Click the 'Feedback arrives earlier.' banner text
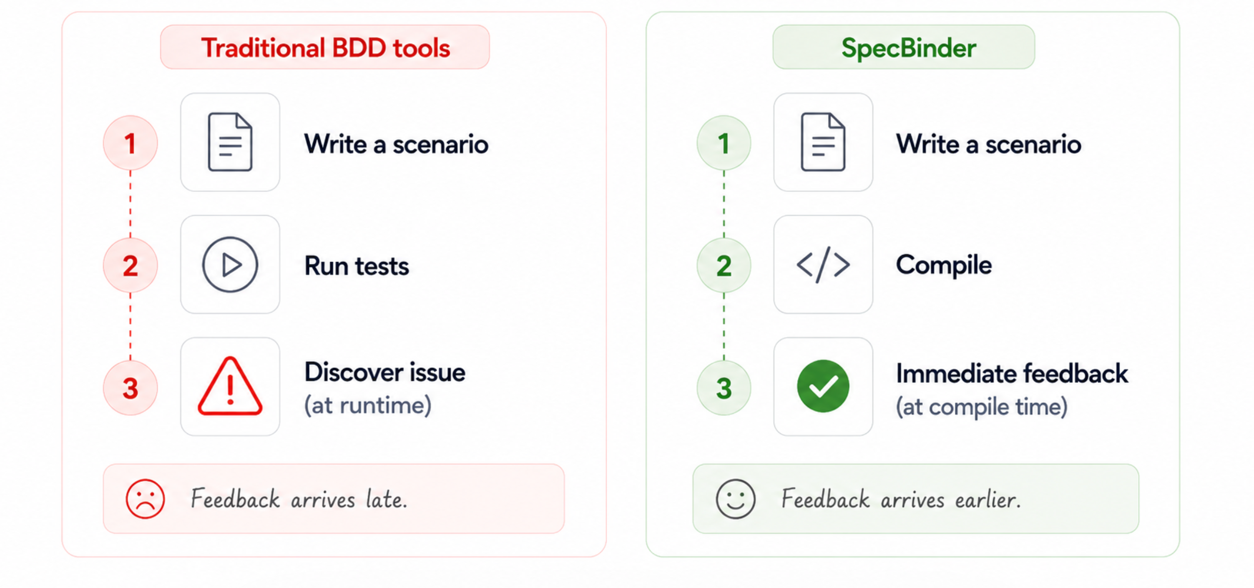The image size is (1254, 588). point(901,499)
